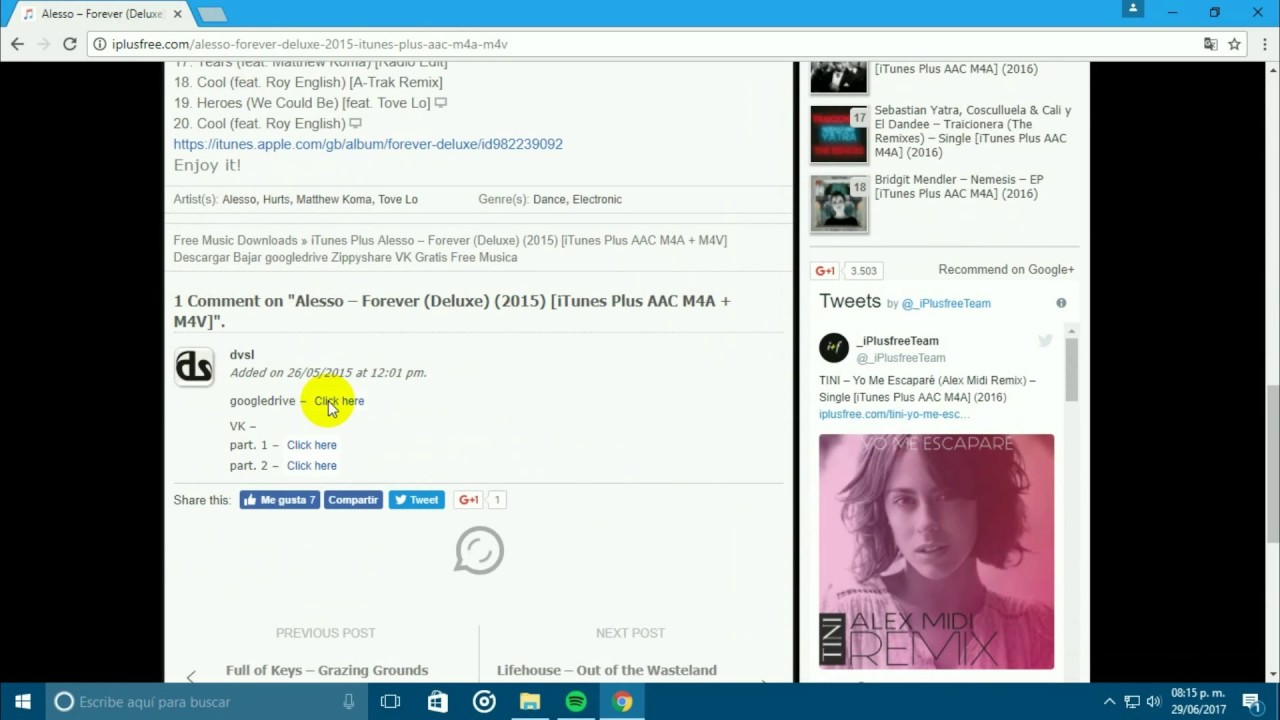1280x720 pixels.
Task: Click the Twitter bird icon in tweet
Action: [1045, 341]
